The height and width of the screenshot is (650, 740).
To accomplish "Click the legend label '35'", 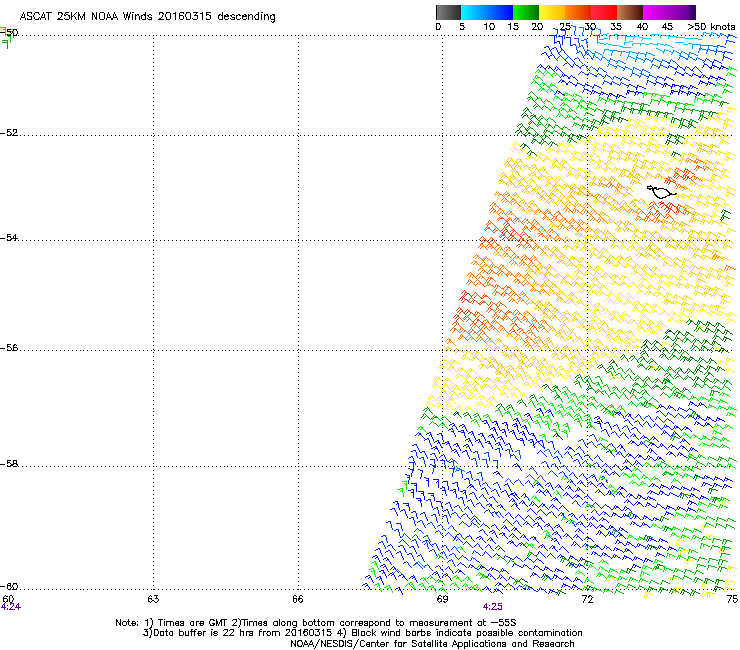I will point(616,27).
